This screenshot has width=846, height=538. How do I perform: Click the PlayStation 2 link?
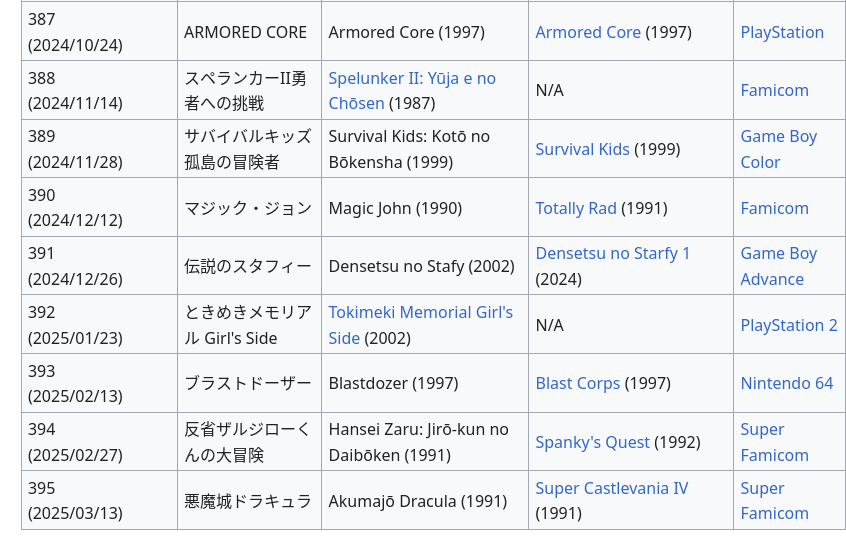(x=789, y=325)
